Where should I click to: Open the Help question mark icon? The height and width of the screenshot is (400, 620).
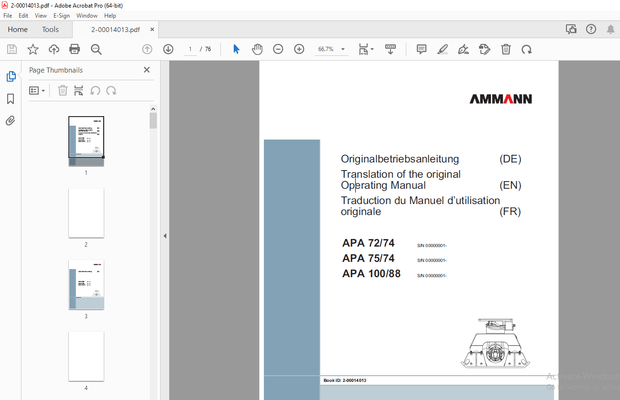coord(591,29)
